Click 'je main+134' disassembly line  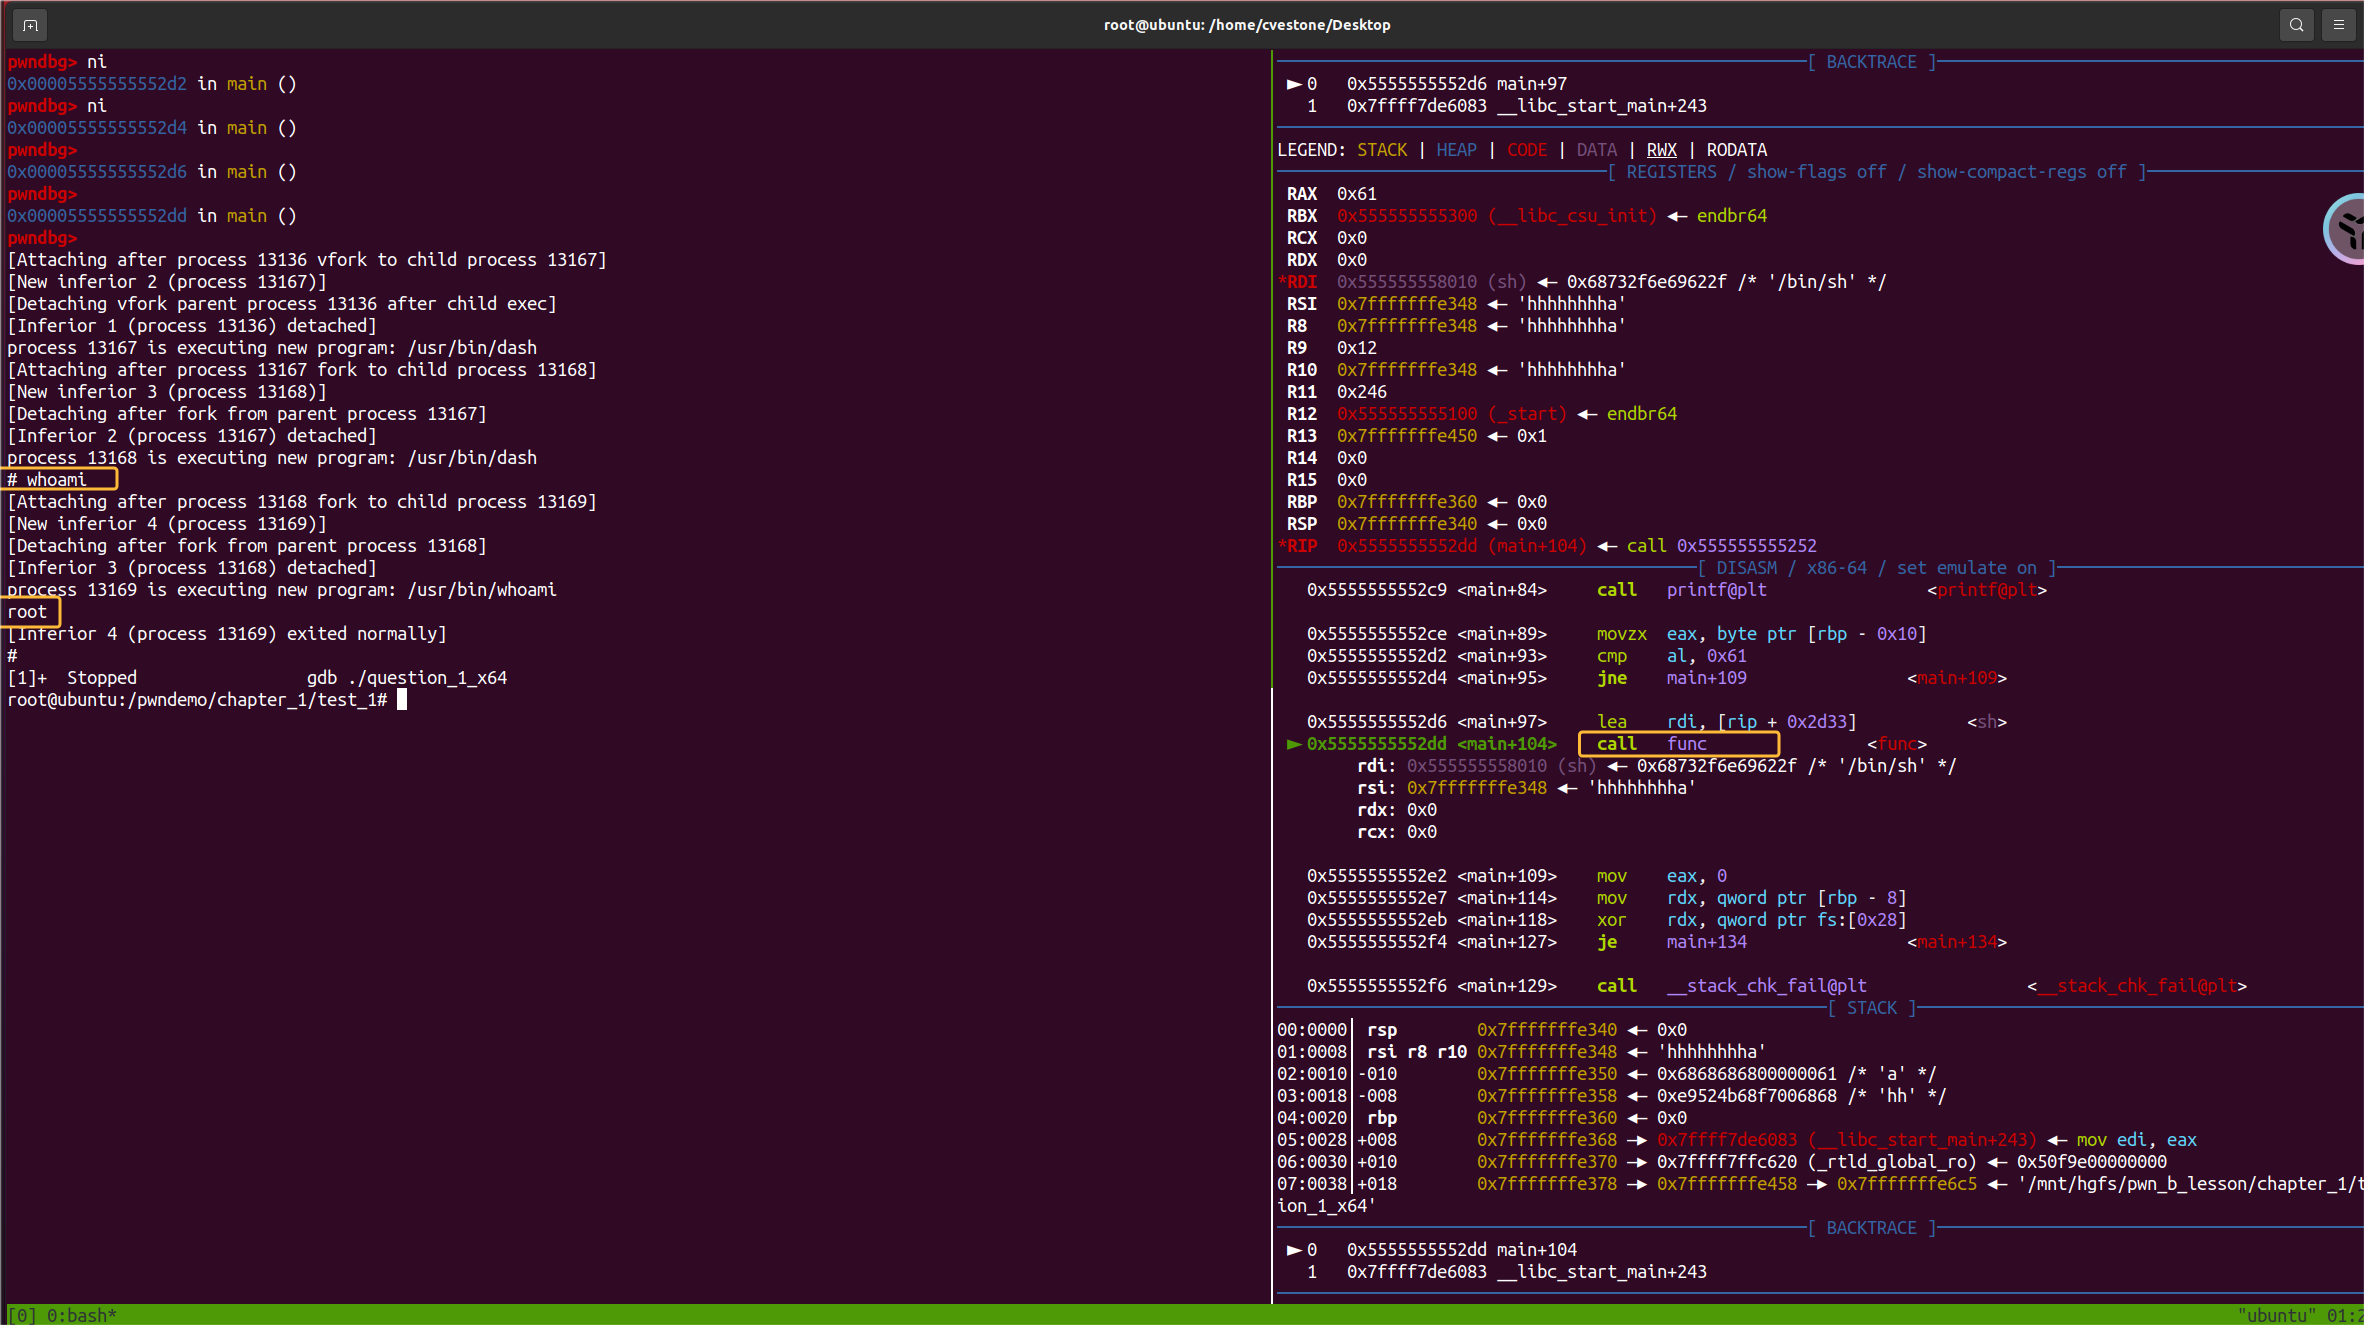pyautogui.click(x=1656, y=942)
